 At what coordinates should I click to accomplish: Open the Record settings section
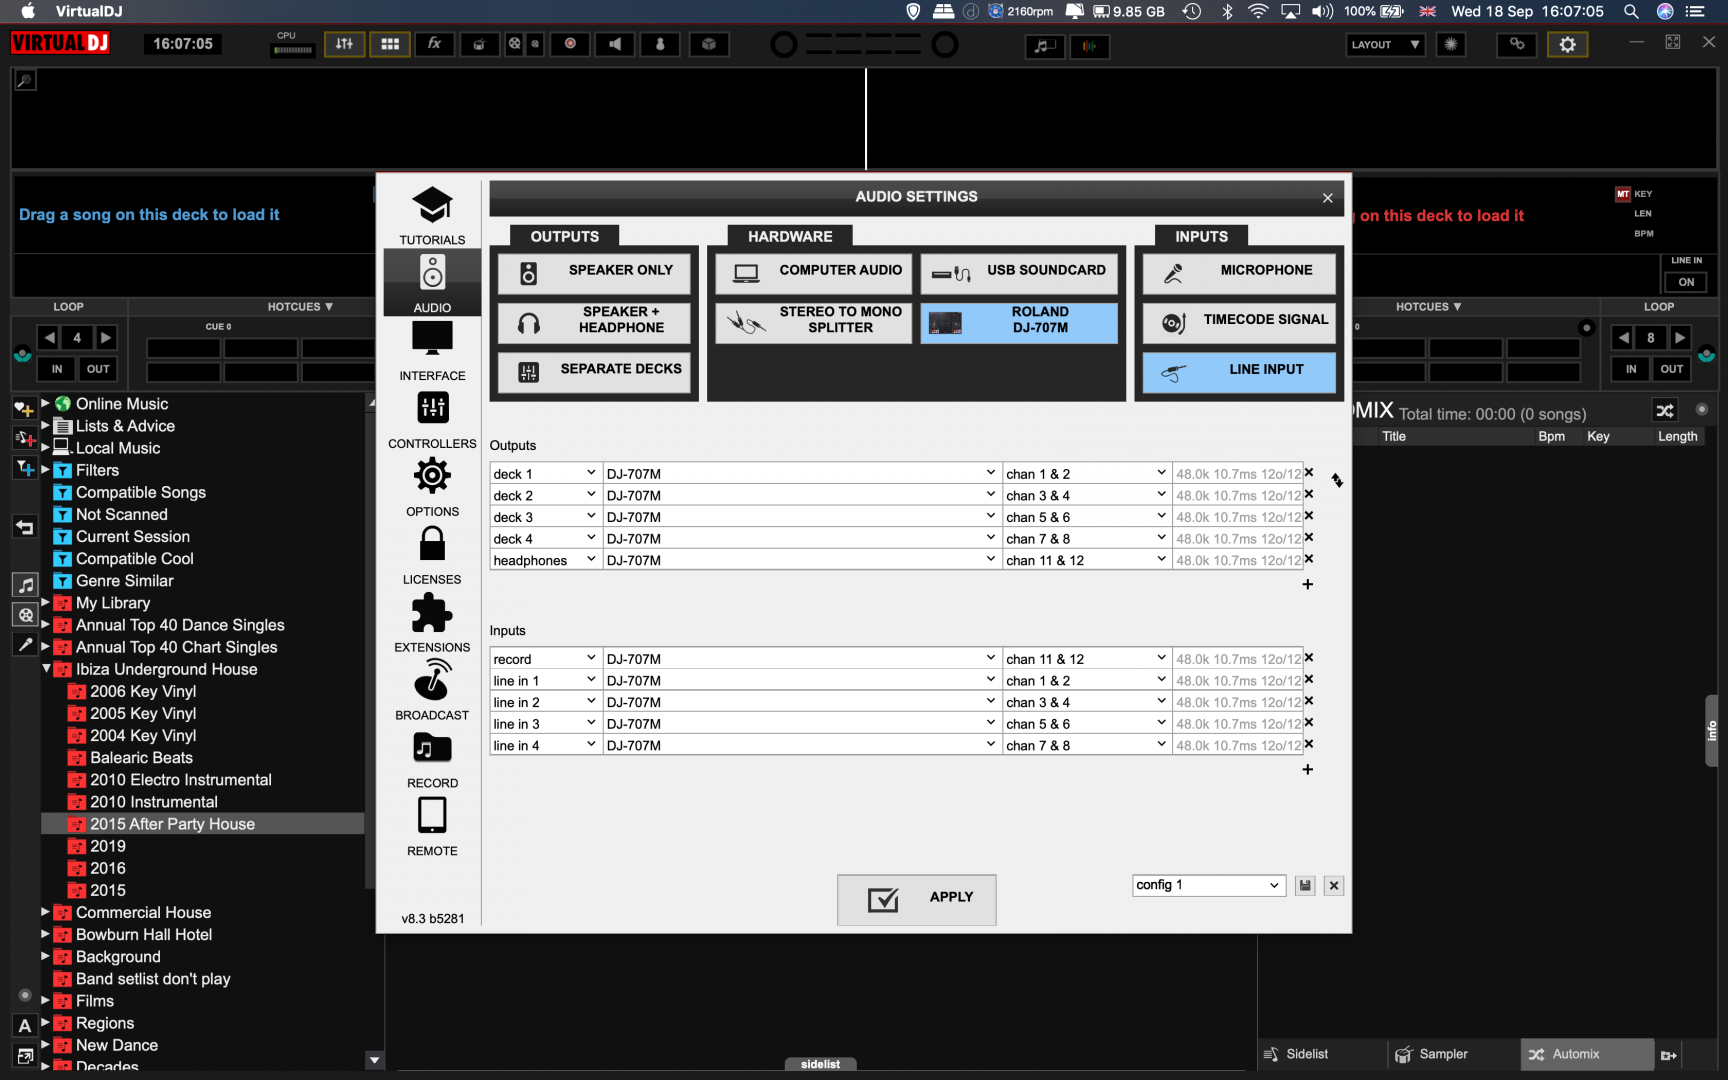click(432, 759)
